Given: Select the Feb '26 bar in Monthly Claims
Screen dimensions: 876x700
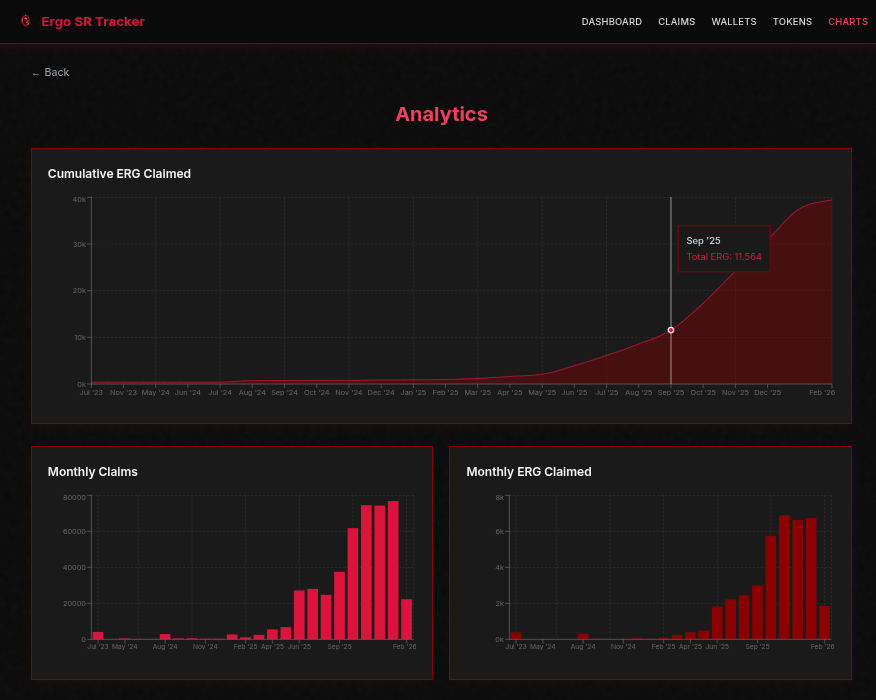Looking at the screenshot, I should (x=406, y=619).
